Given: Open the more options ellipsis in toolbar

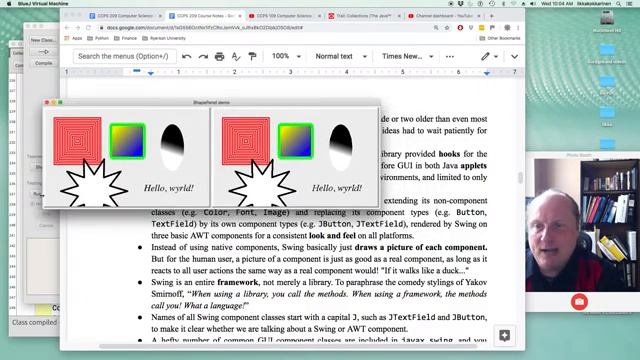Looking at the screenshot, I should point(449,56).
